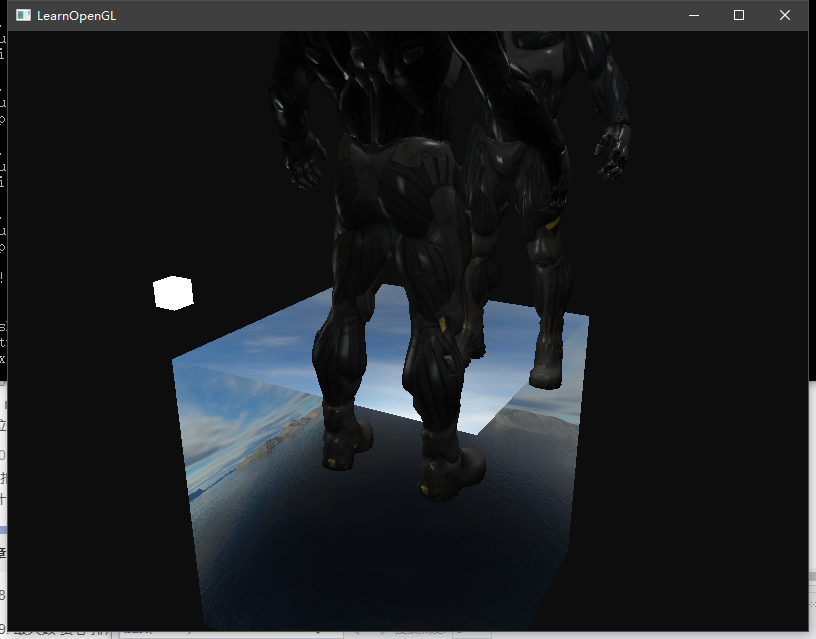Click the white light cube in the scene

(x=174, y=291)
